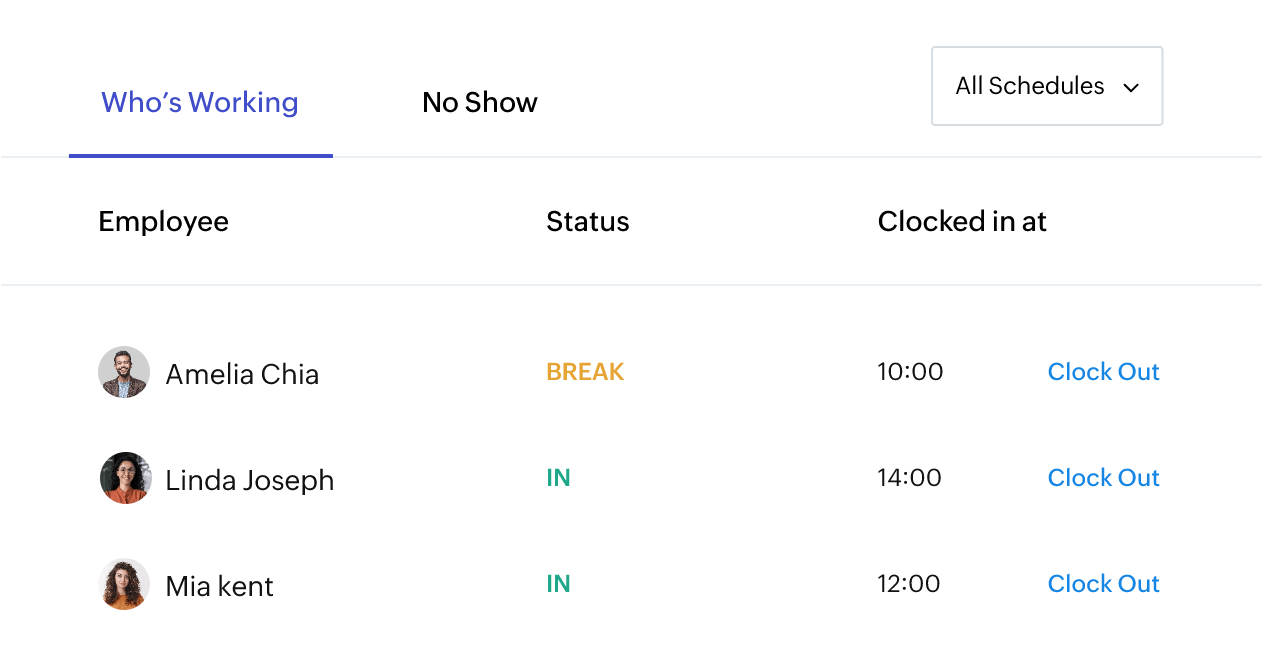Click the All Schedules selector box

[1046, 86]
